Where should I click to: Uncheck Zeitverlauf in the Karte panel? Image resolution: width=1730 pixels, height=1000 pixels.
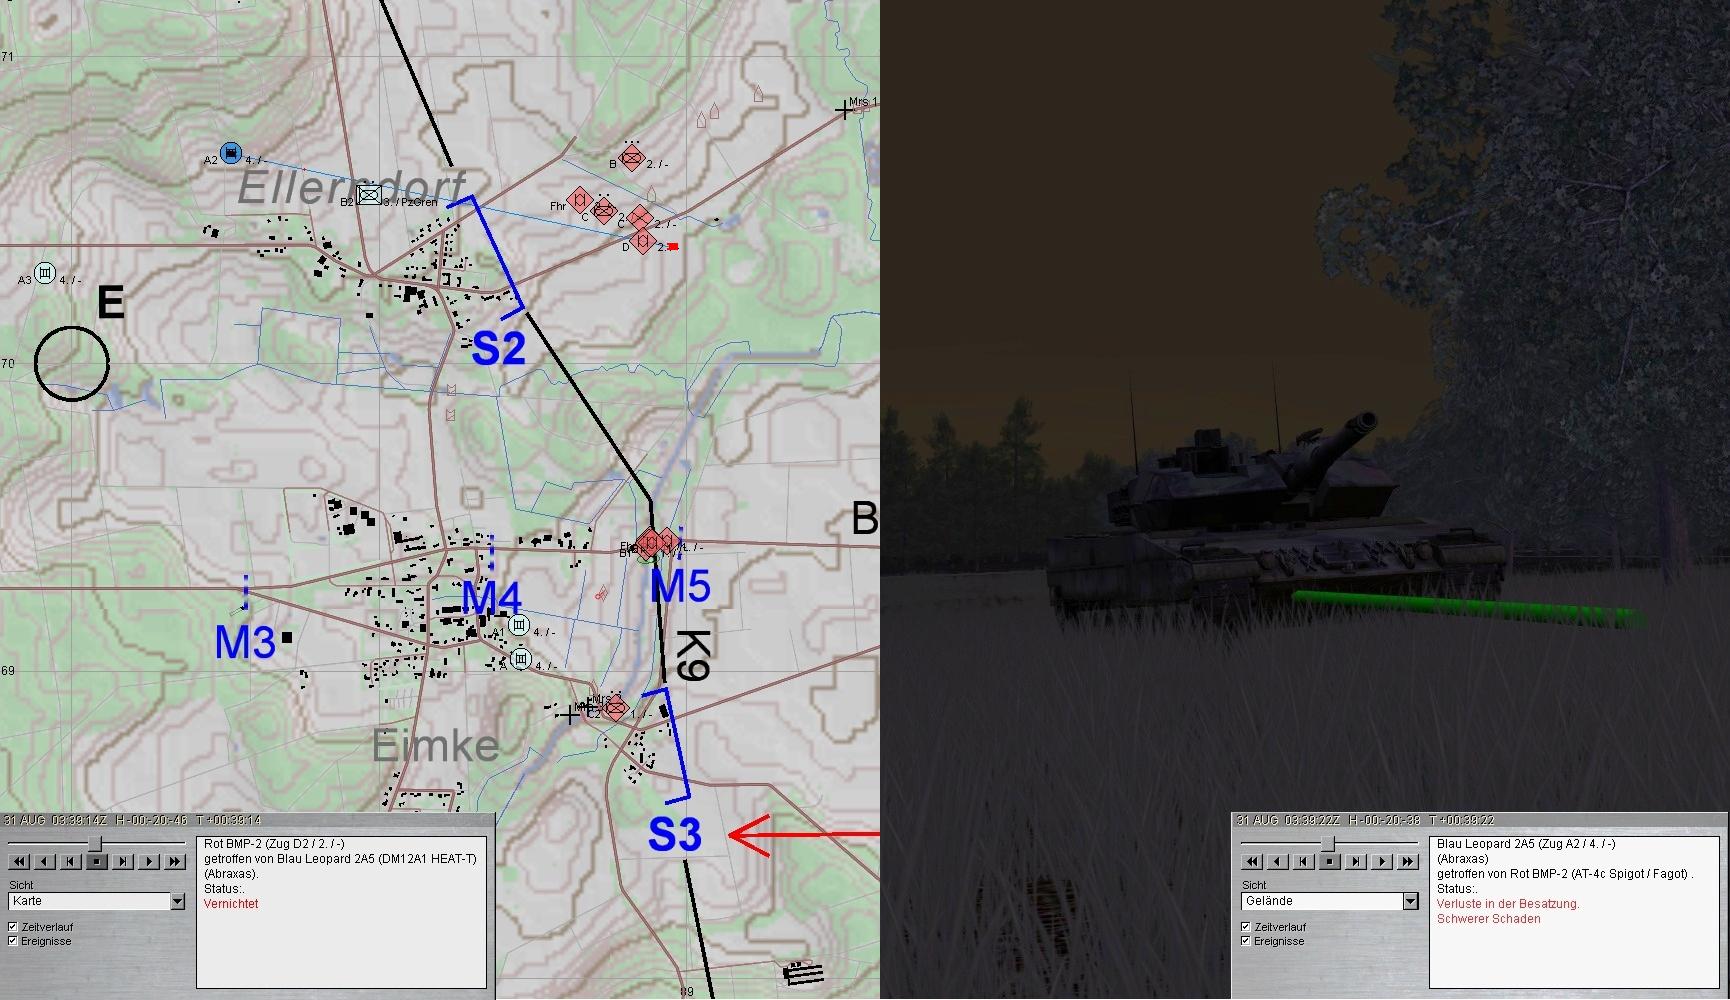(13, 927)
